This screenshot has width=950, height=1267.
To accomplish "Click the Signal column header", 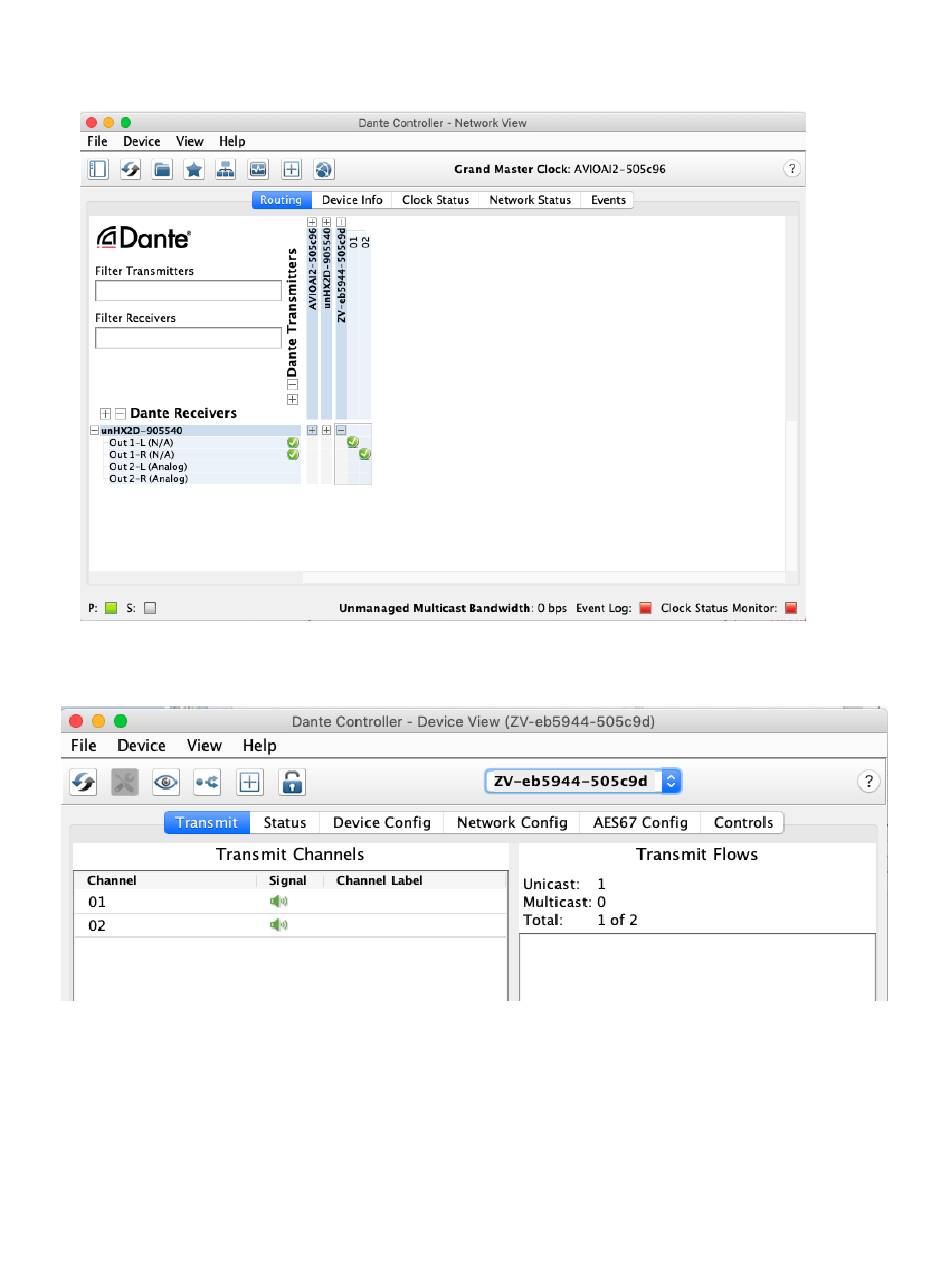I will 288,880.
